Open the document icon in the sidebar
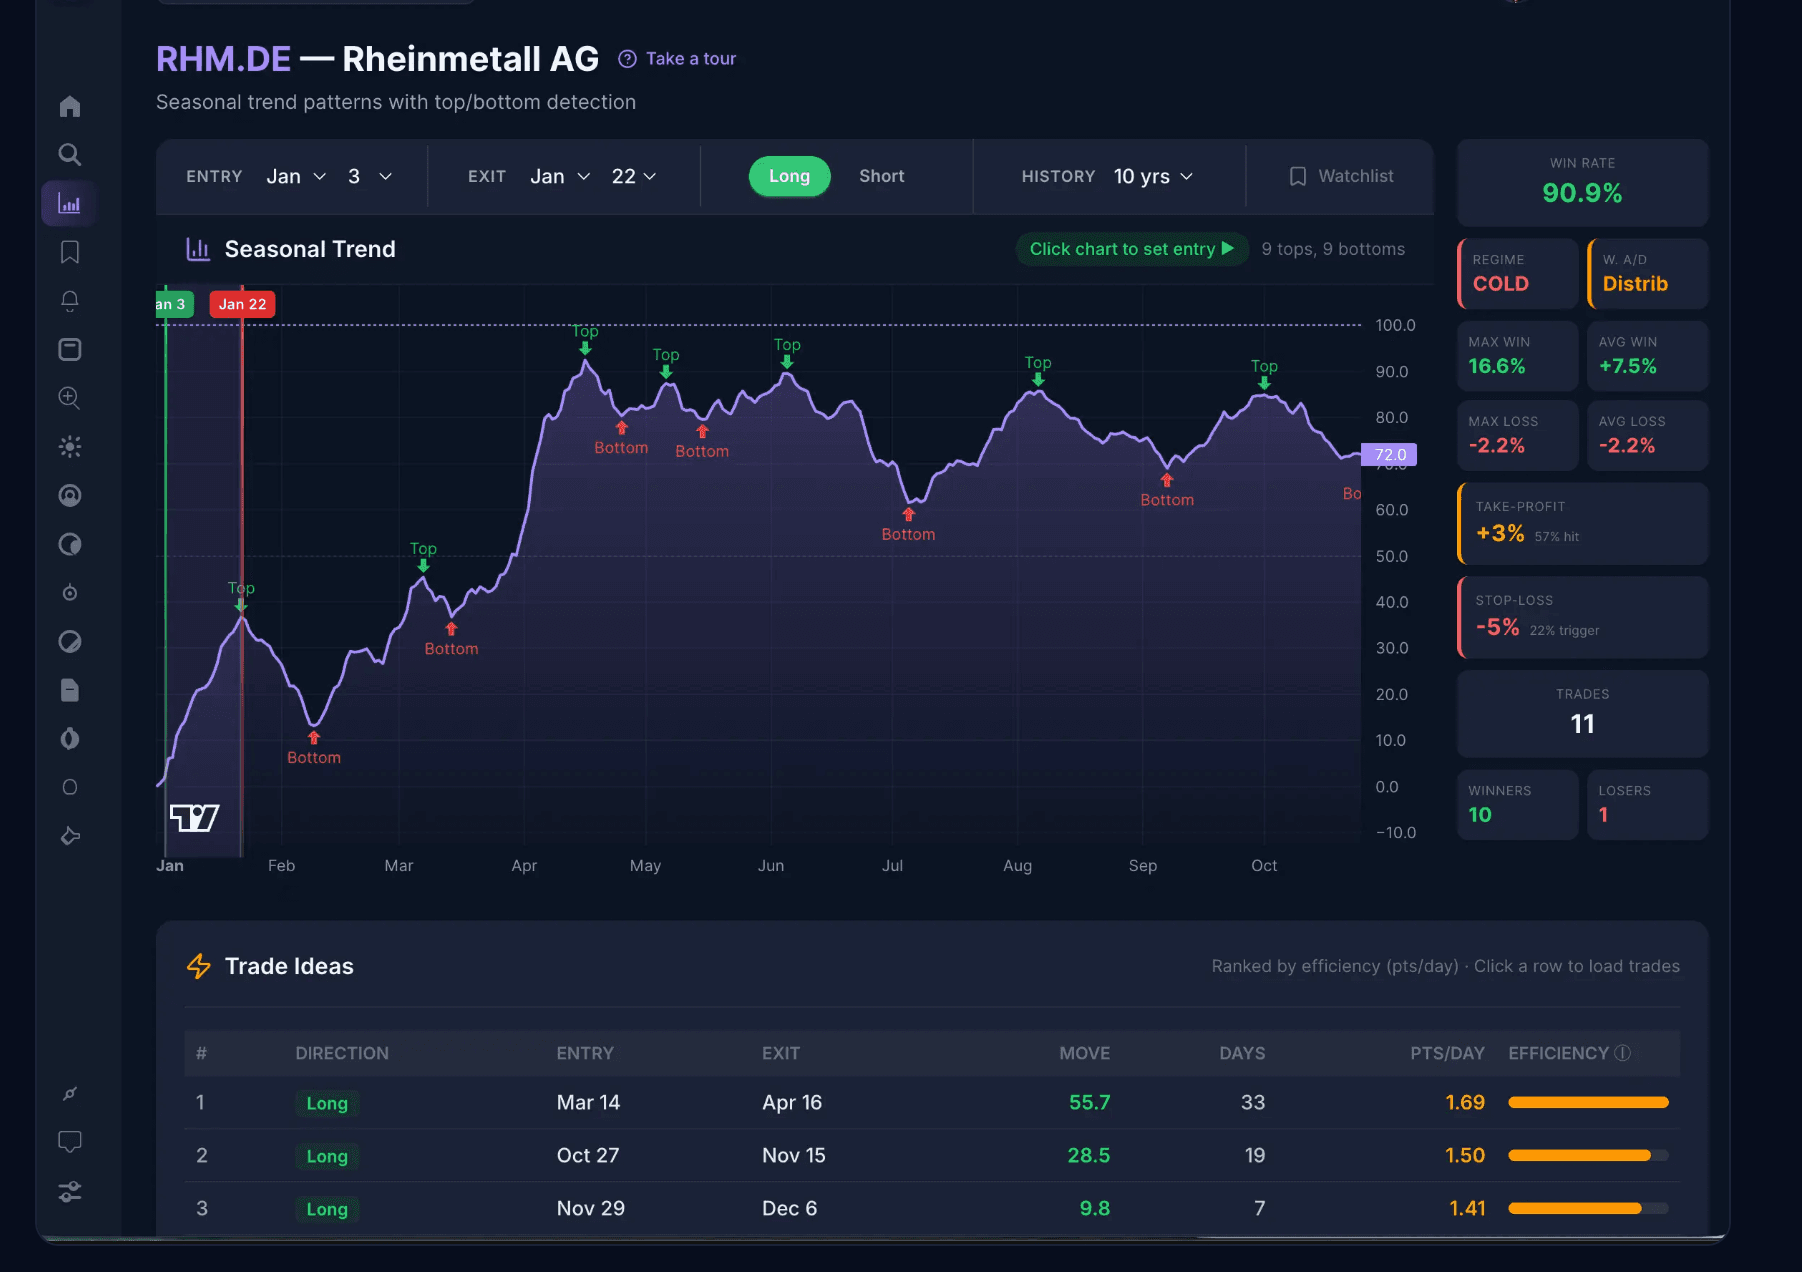 (69, 690)
